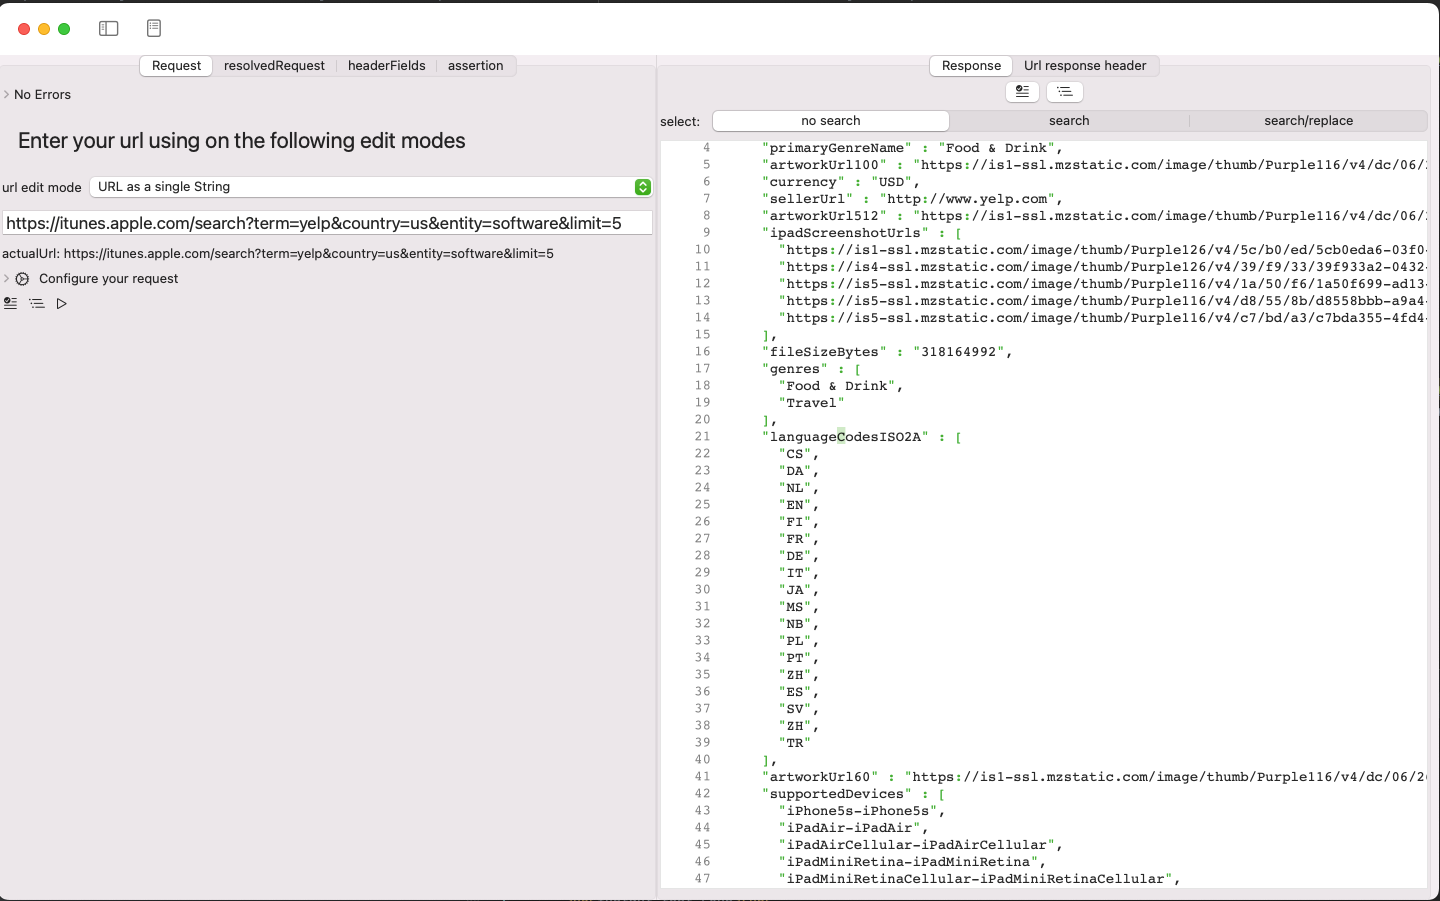Click the IT language code line
The height and width of the screenshot is (901, 1440).
pos(799,573)
